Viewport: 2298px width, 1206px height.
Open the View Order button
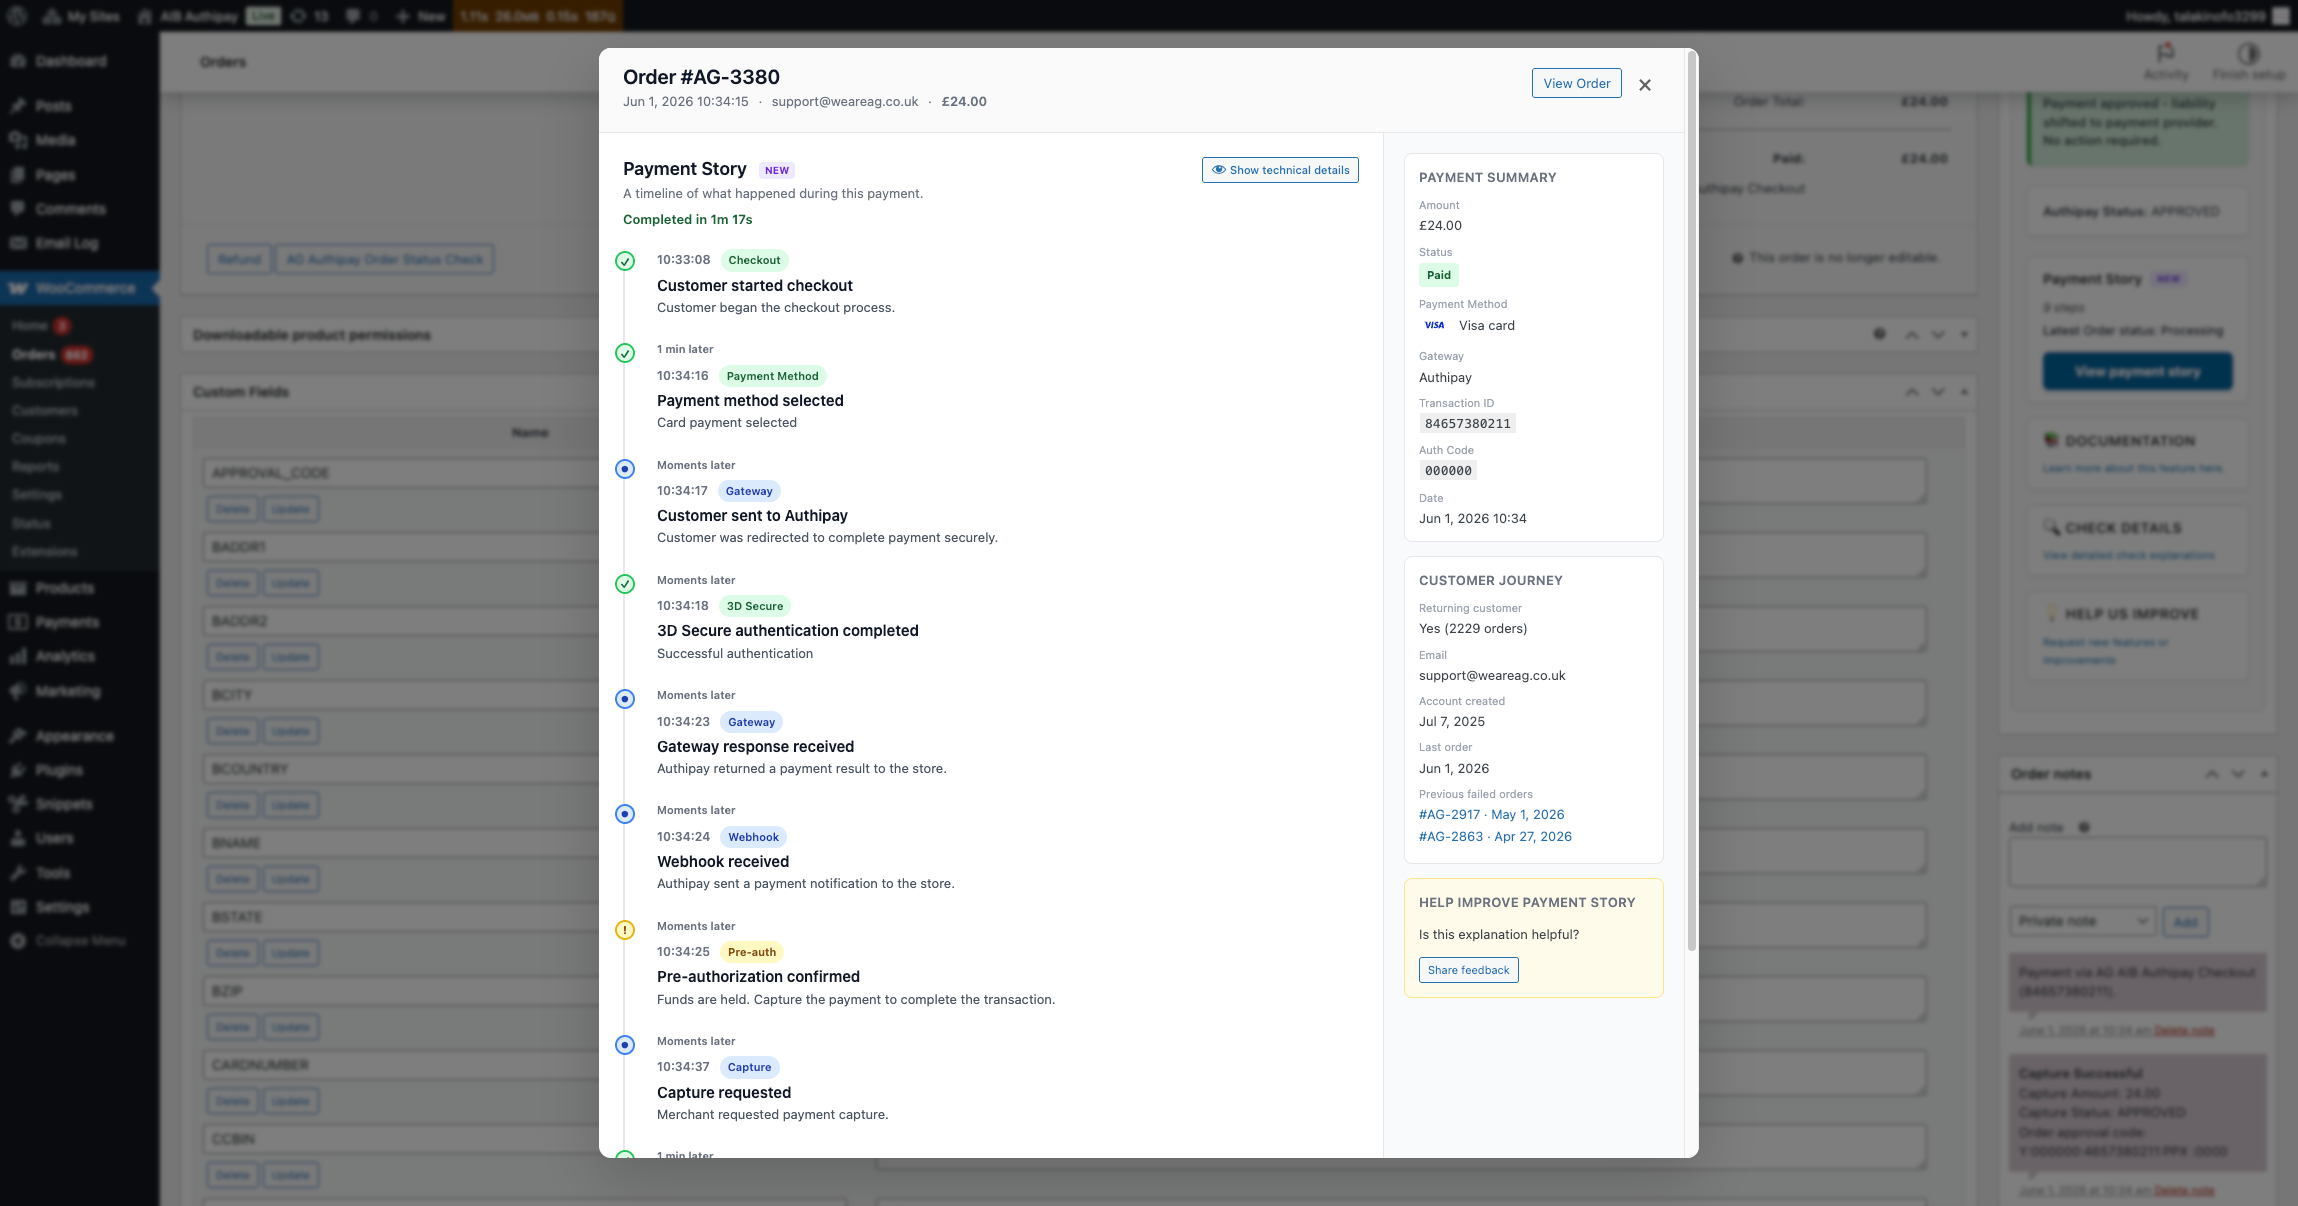click(x=1577, y=83)
